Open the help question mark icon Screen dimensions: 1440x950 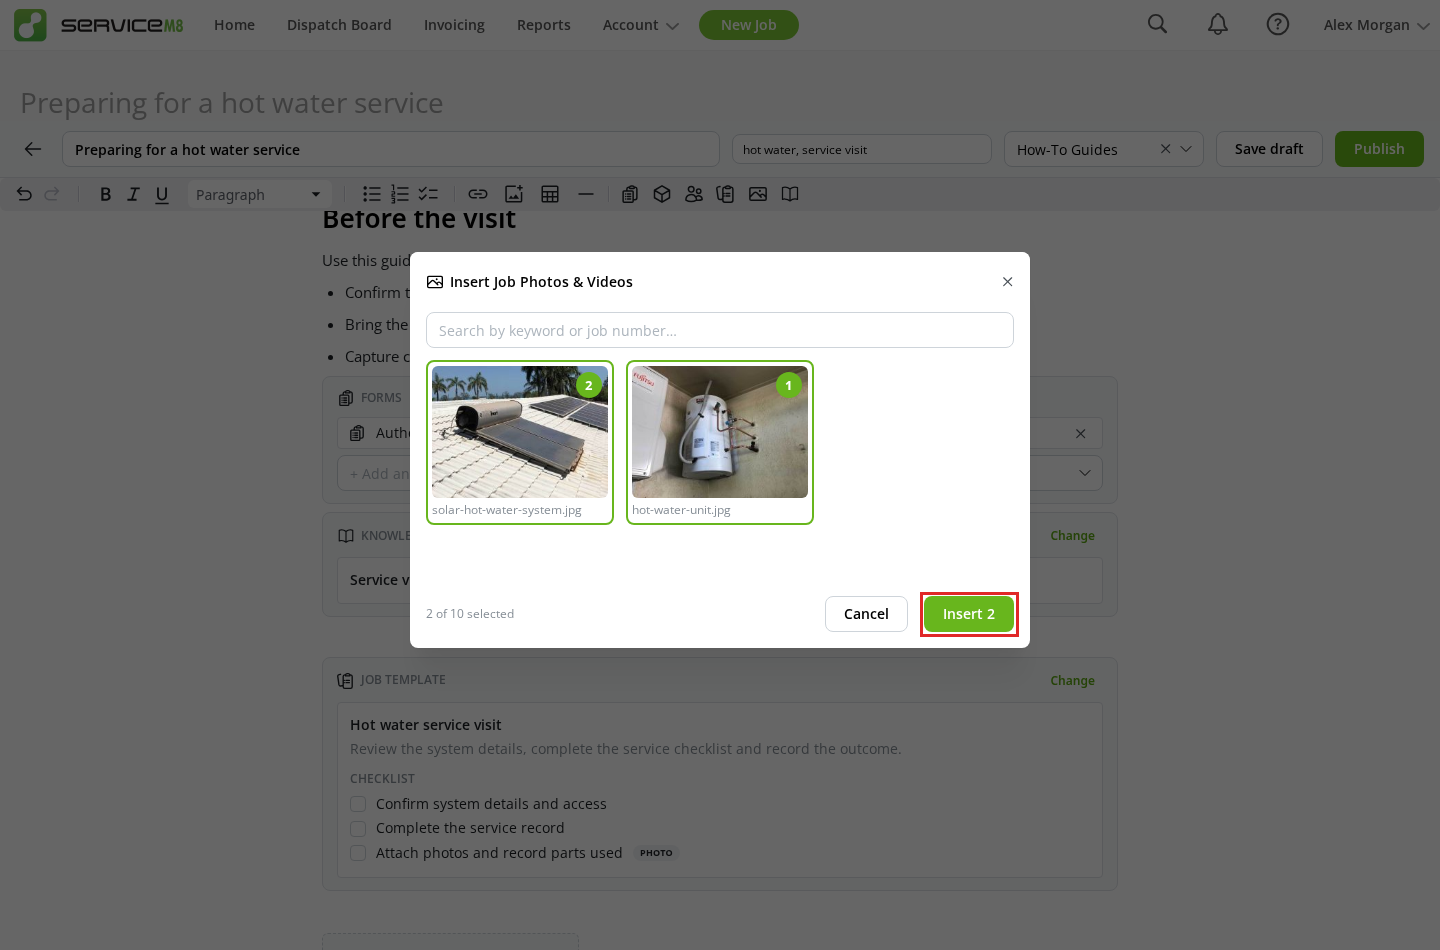(x=1278, y=24)
